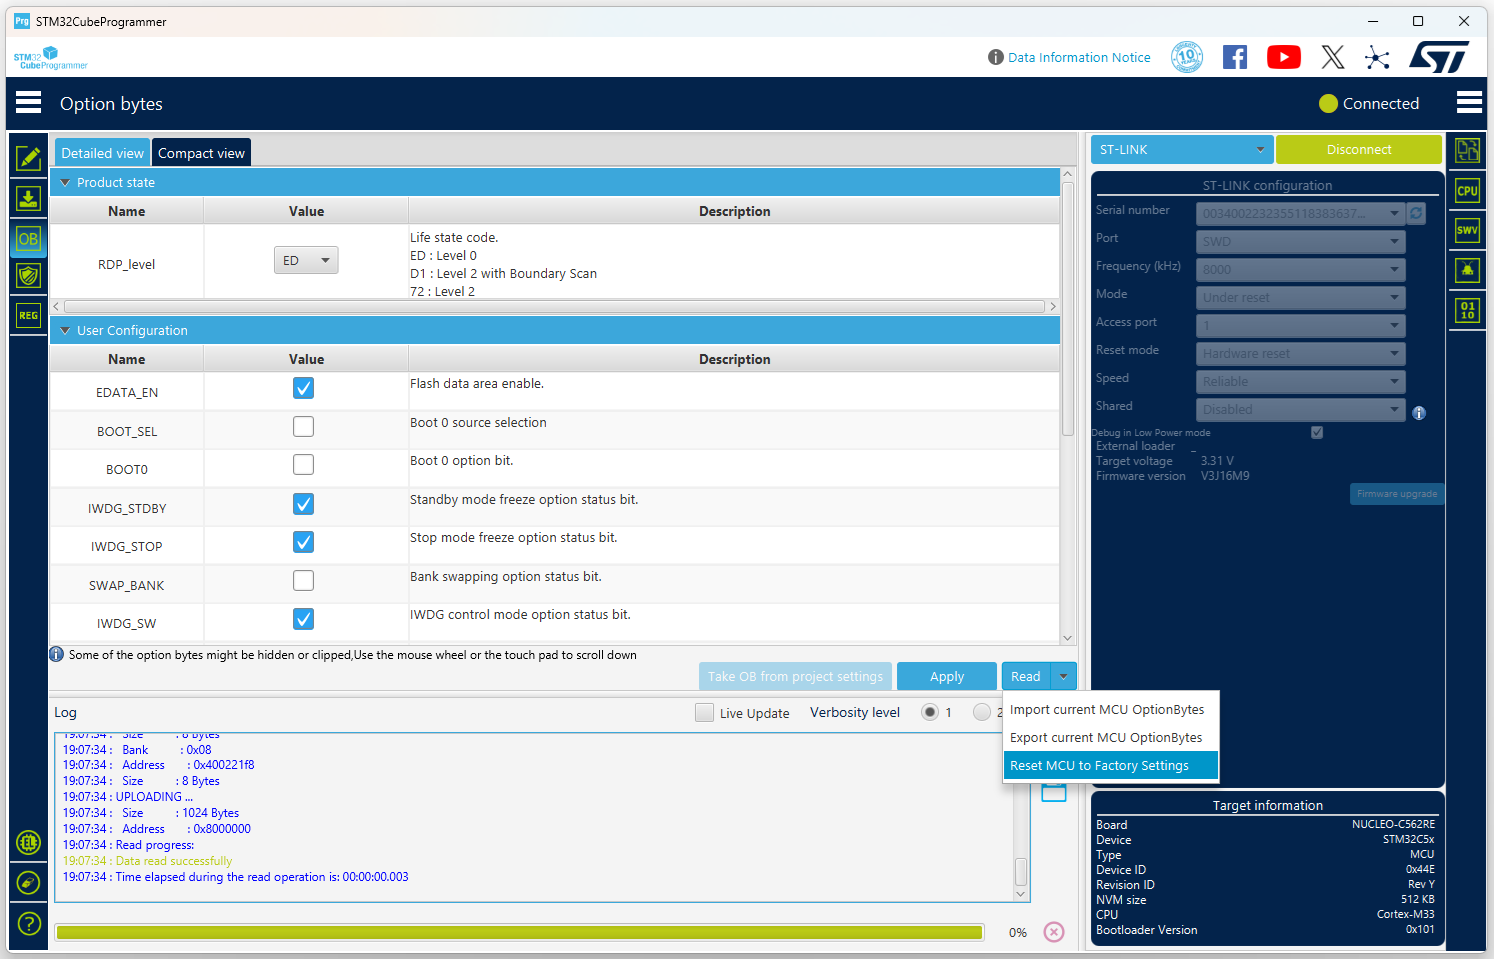The width and height of the screenshot is (1494, 959).
Task: Click the 01/10 binary icon in right sidebar
Action: click(1467, 311)
